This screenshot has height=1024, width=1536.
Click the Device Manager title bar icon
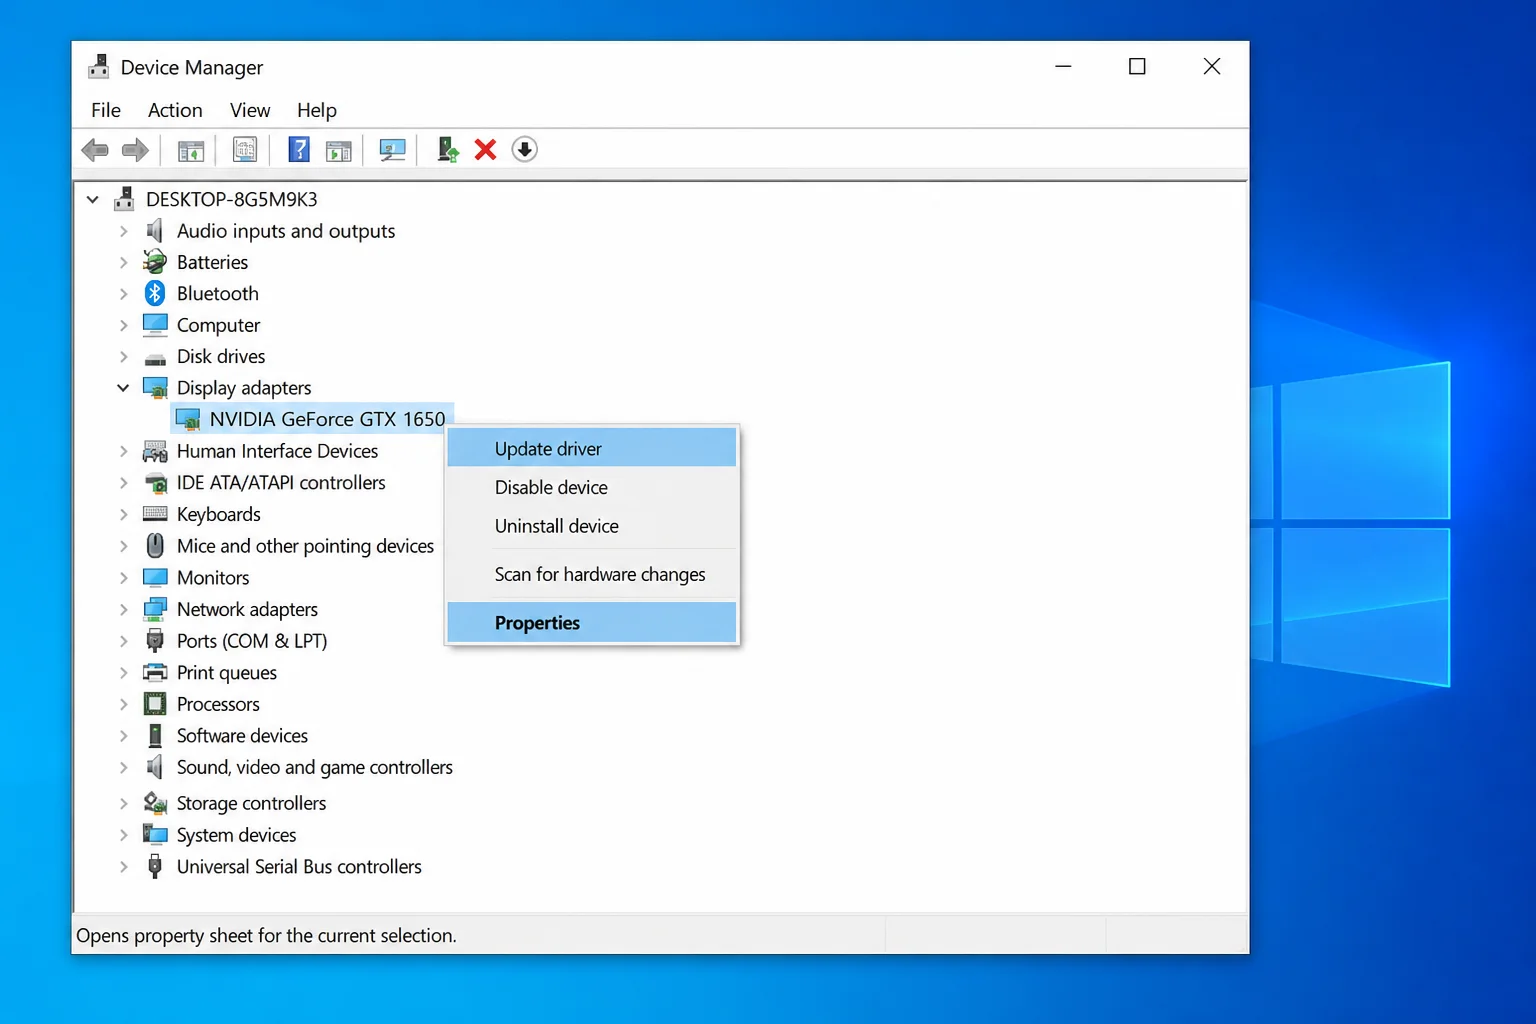(x=98, y=67)
